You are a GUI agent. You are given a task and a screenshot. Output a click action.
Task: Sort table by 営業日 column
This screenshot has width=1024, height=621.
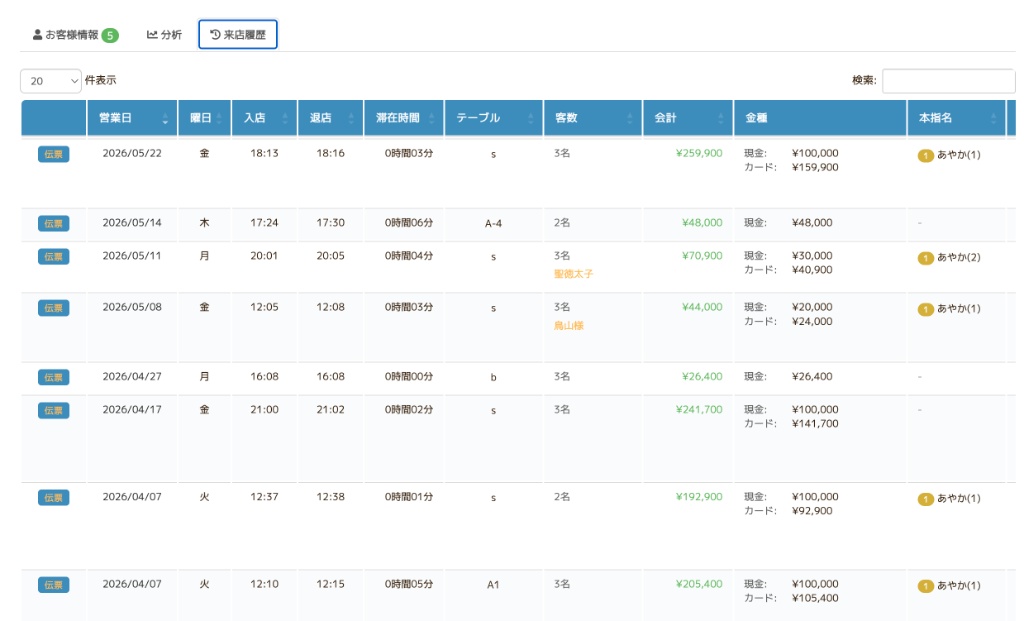(132, 118)
